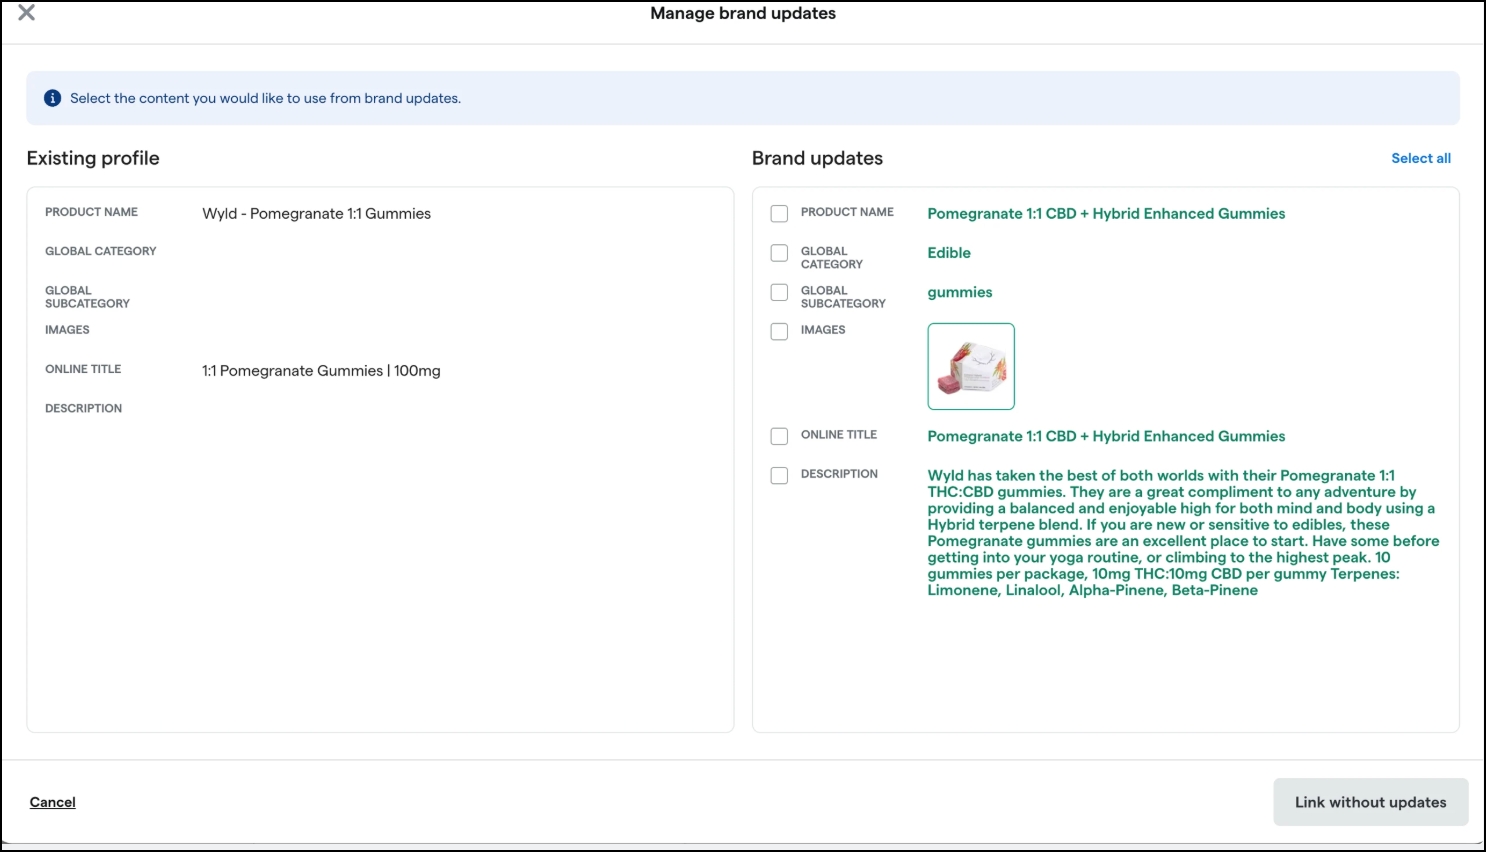Click existing online title 1:1 Pomegranate Gummies
Image resolution: width=1486 pixels, height=852 pixels.
coord(321,371)
